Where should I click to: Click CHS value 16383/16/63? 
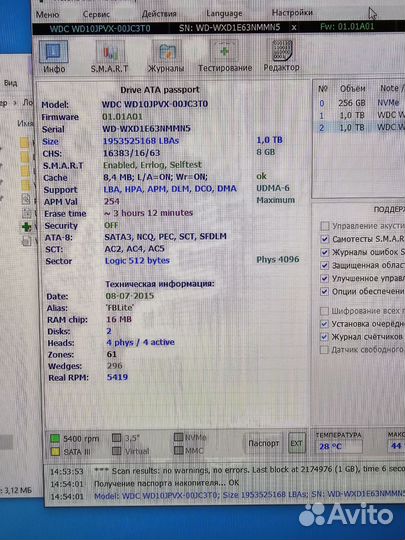132,153
